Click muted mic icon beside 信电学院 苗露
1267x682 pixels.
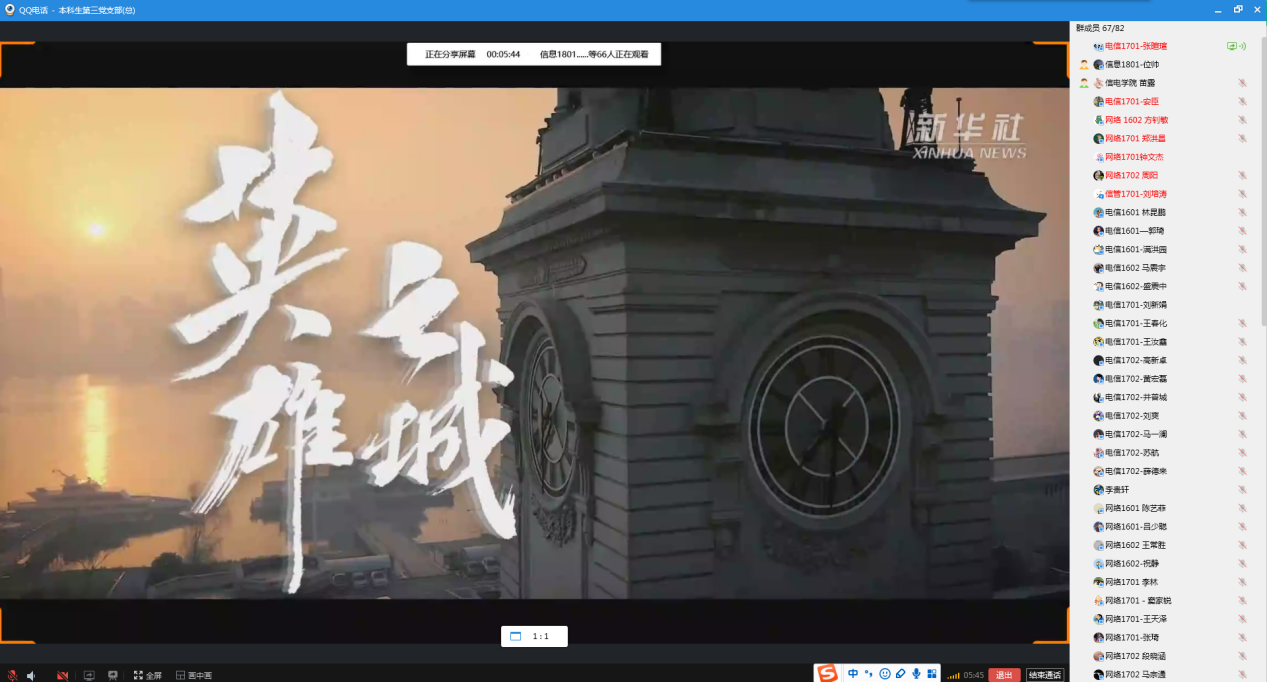coord(1242,83)
